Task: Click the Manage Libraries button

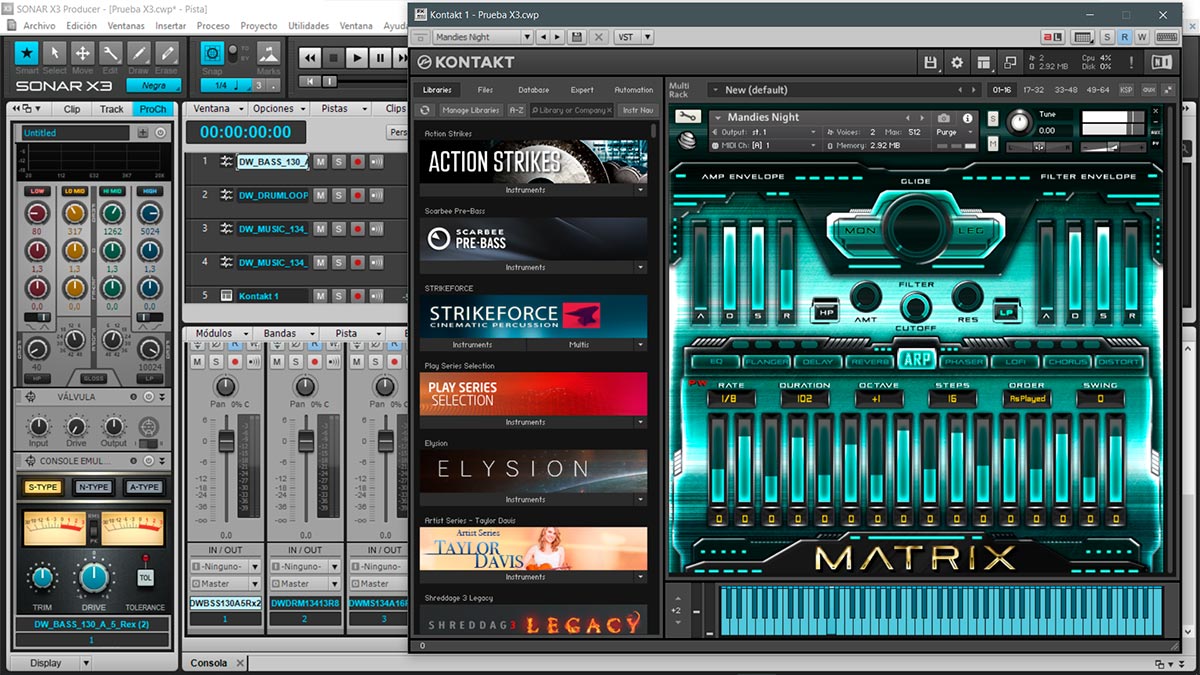Action: 470,110
